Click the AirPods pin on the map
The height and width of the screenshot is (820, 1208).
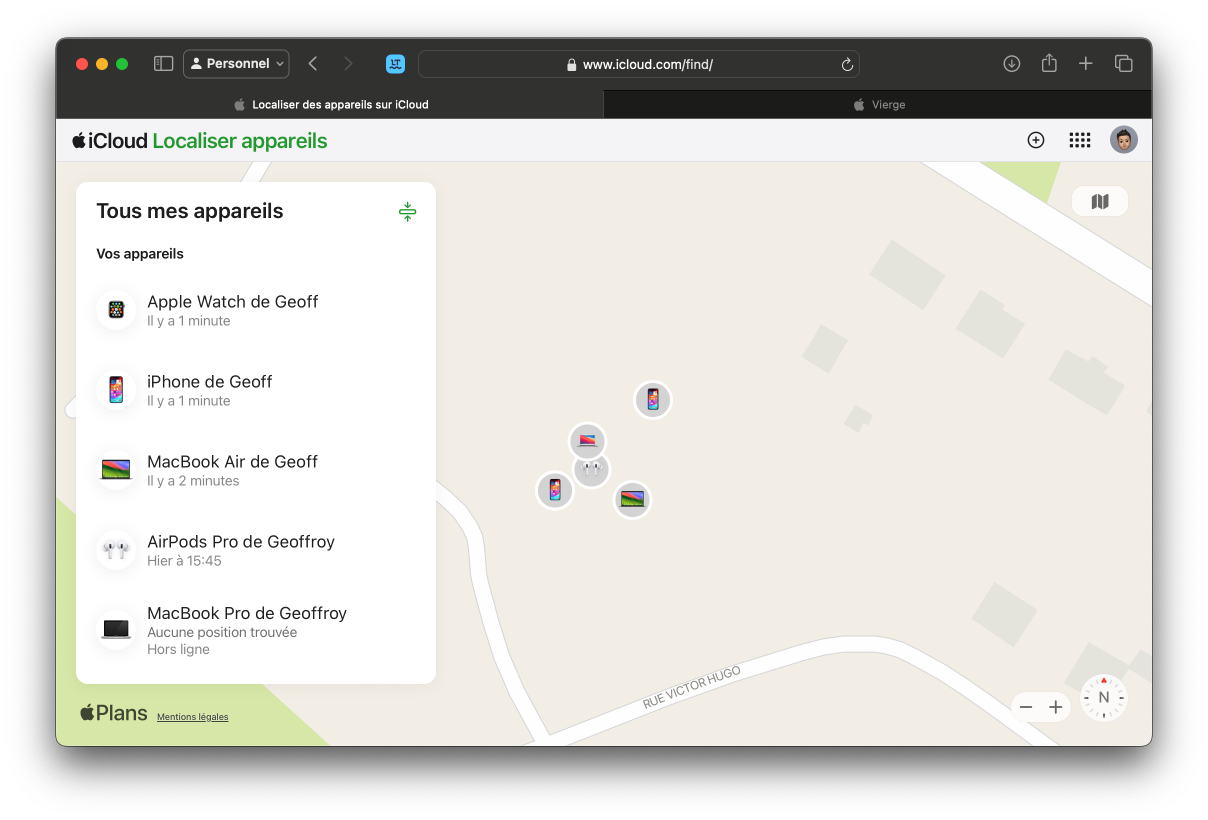(x=591, y=469)
